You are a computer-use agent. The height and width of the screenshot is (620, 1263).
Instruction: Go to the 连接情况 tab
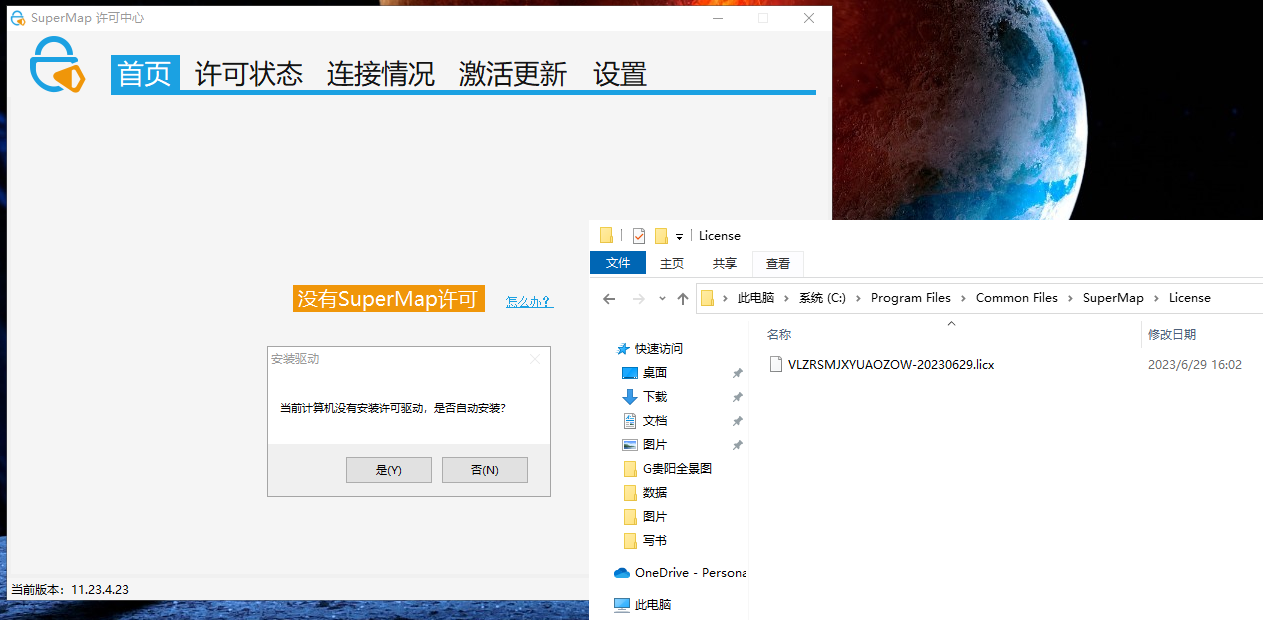click(x=381, y=73)
